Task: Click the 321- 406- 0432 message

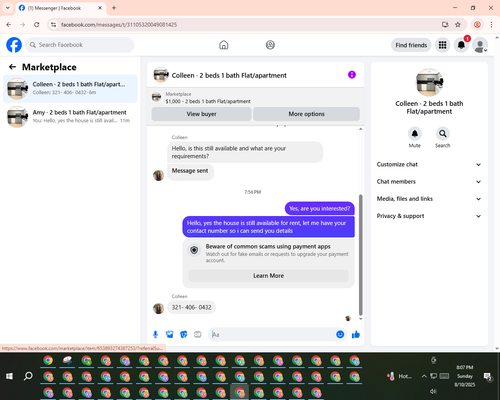Action: click(191, 307)
